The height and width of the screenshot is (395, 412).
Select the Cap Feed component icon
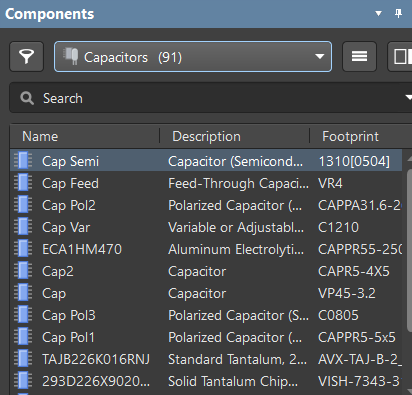point(23,183)
